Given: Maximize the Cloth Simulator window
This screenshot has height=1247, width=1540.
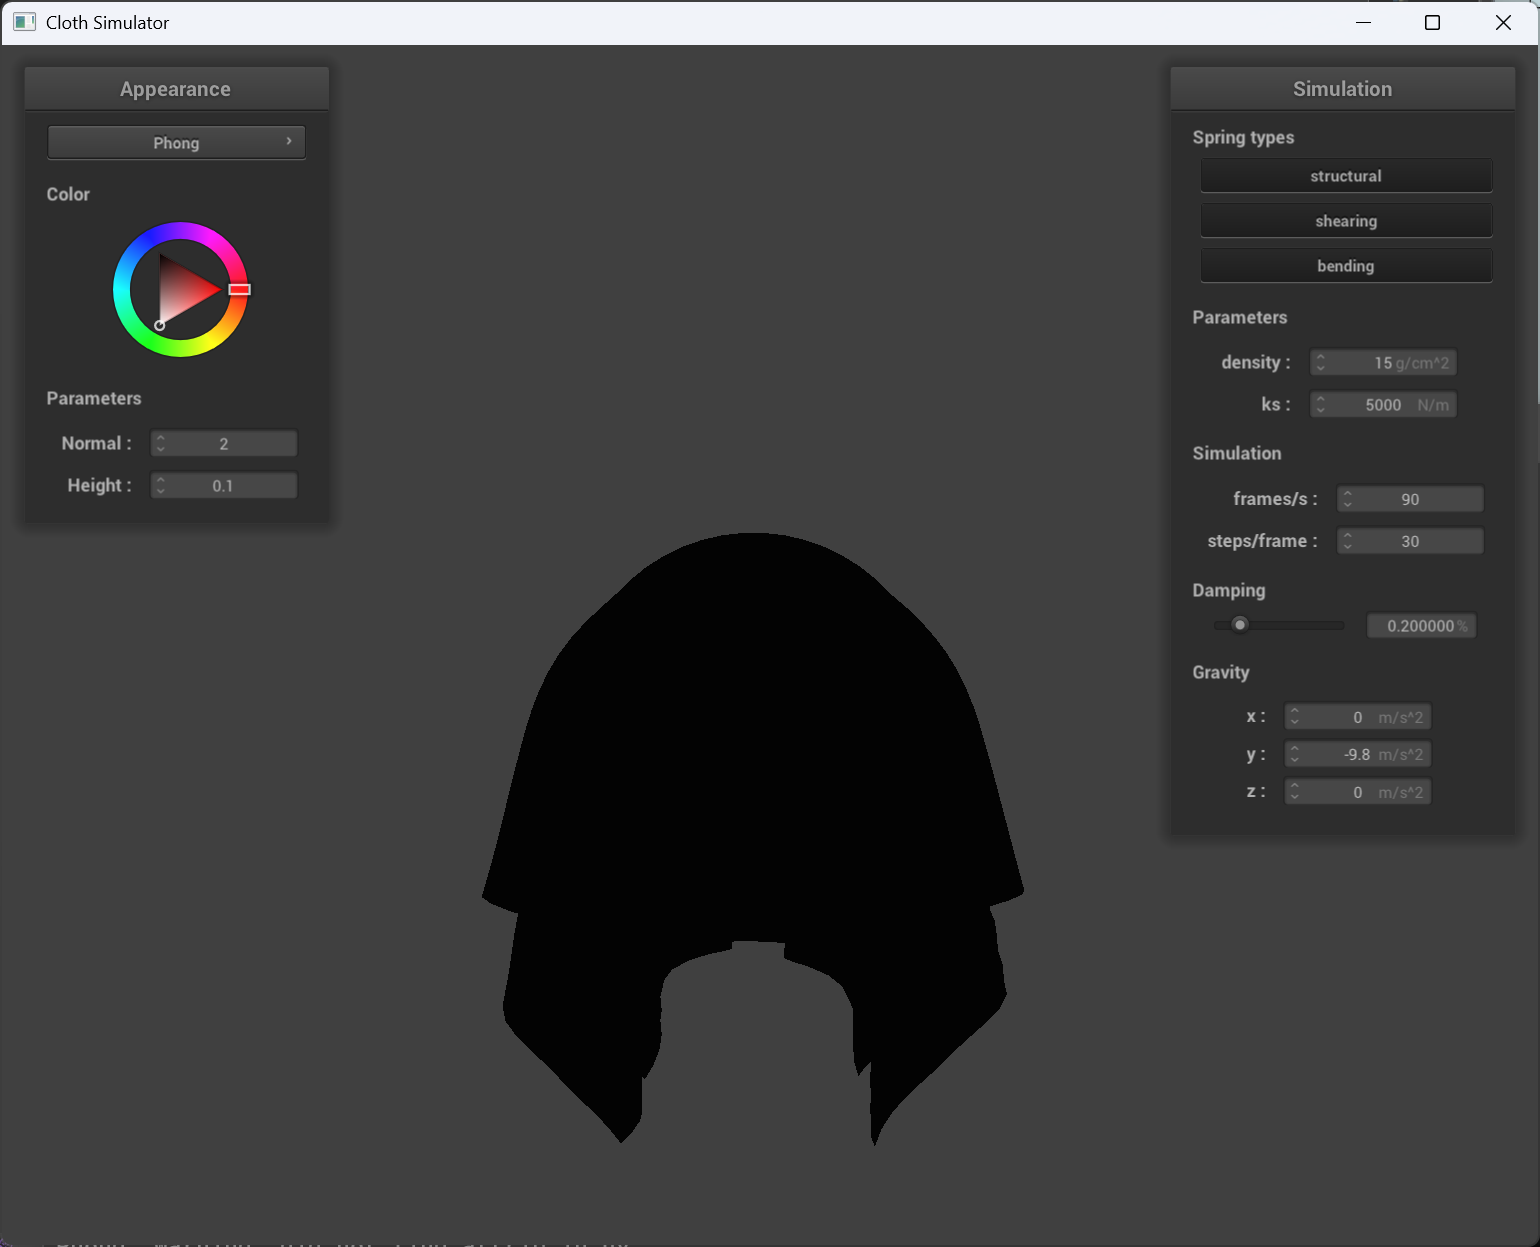Looking at the screenshot, I should point(1432,22).
